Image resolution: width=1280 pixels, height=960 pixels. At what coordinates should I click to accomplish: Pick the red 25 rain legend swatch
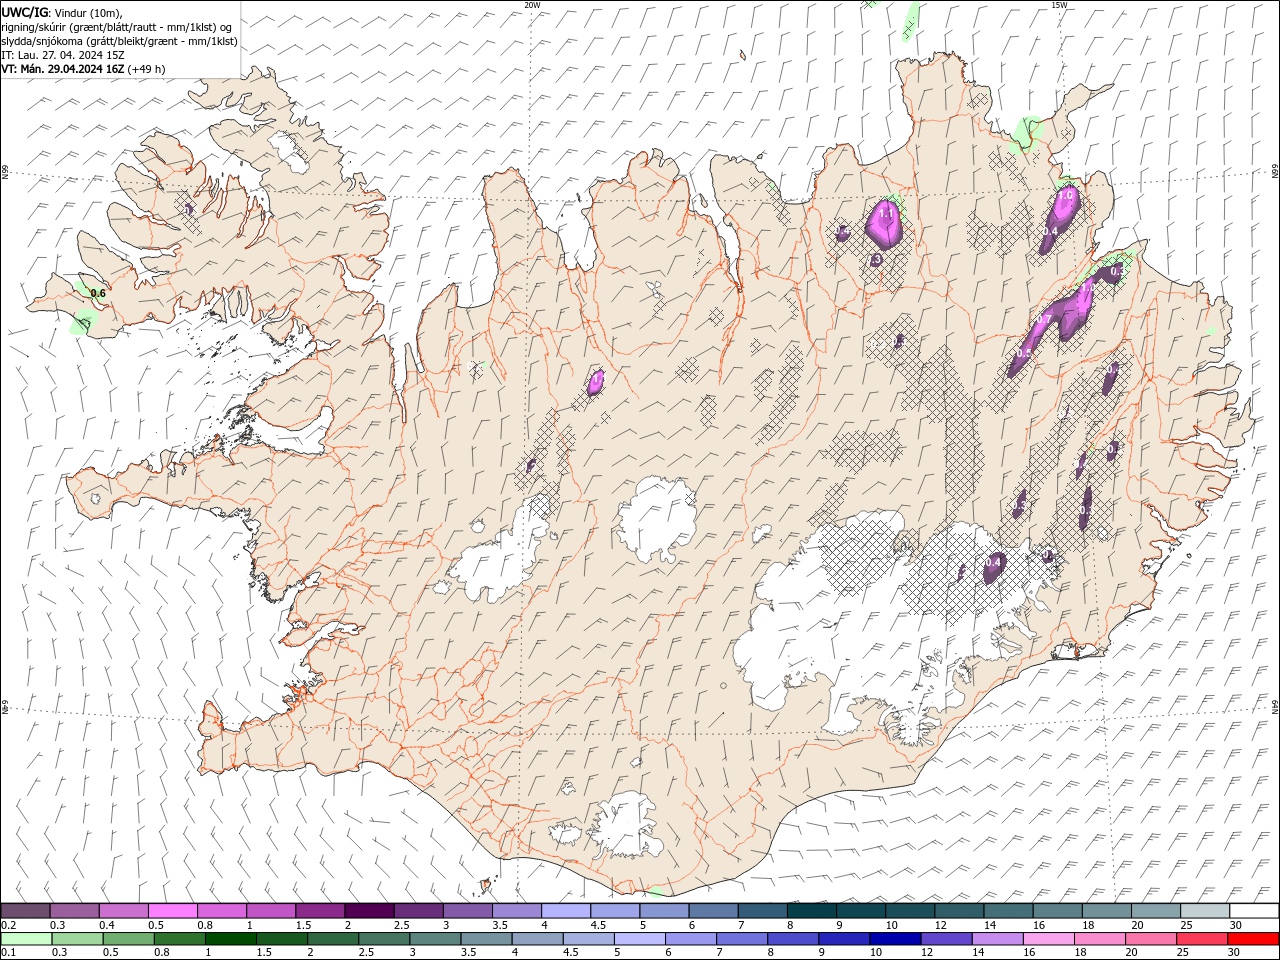[1201, 938]
